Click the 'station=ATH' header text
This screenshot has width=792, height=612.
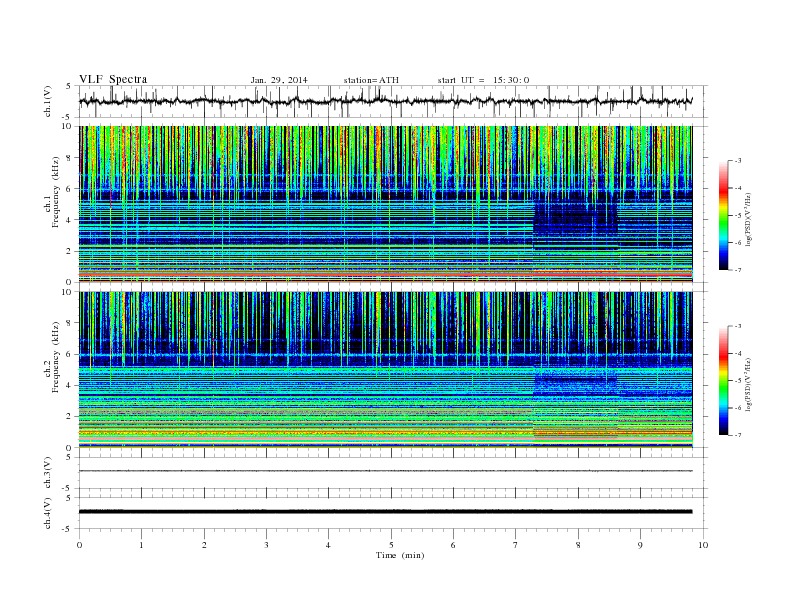pyautogui.click(x=371, y=80)
